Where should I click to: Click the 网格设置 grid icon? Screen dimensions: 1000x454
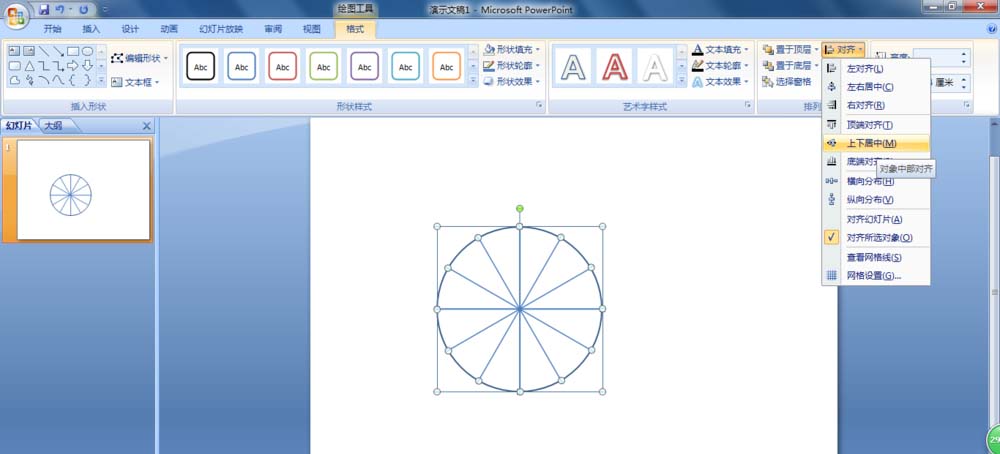[832, 275]
